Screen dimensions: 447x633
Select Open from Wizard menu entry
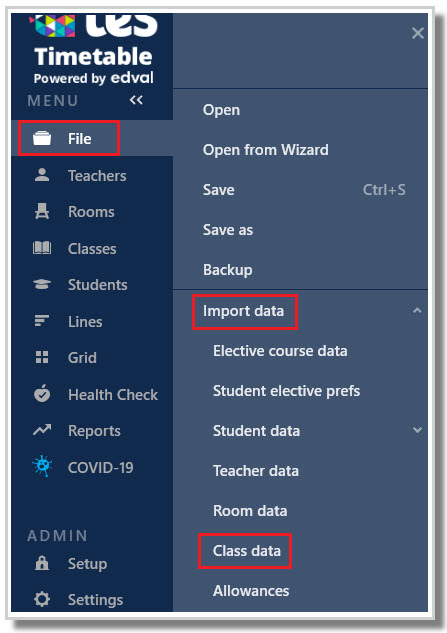click(x=266, y=150)
